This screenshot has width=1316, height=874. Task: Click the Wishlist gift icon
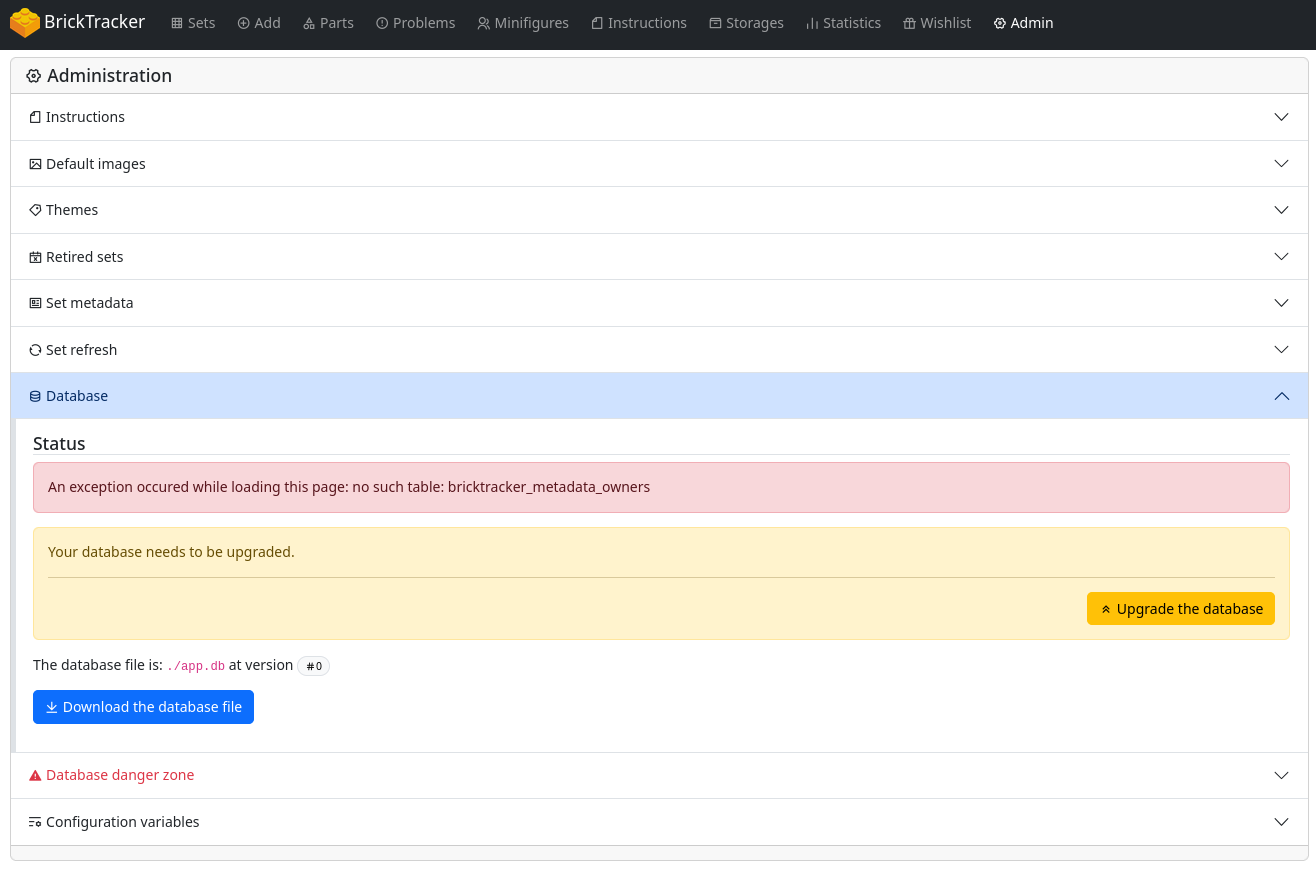tap(908, 23)
